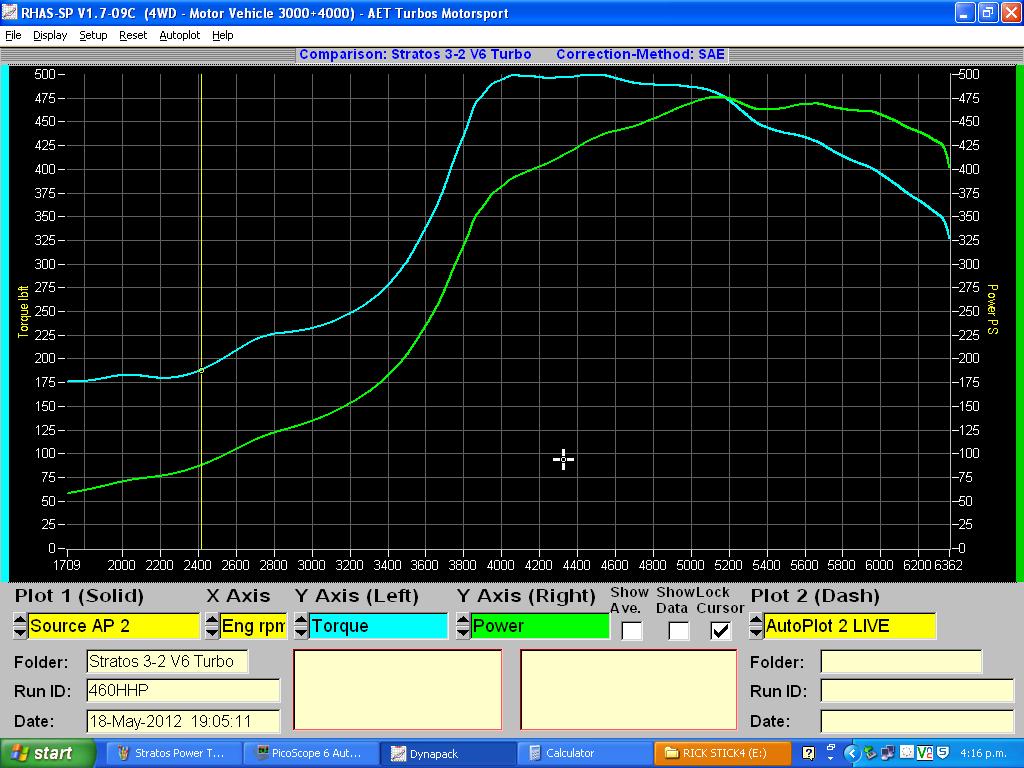Click the Plot 1 Run ID field
Viewport: 1024px width, 768px height.
[182, 691]
